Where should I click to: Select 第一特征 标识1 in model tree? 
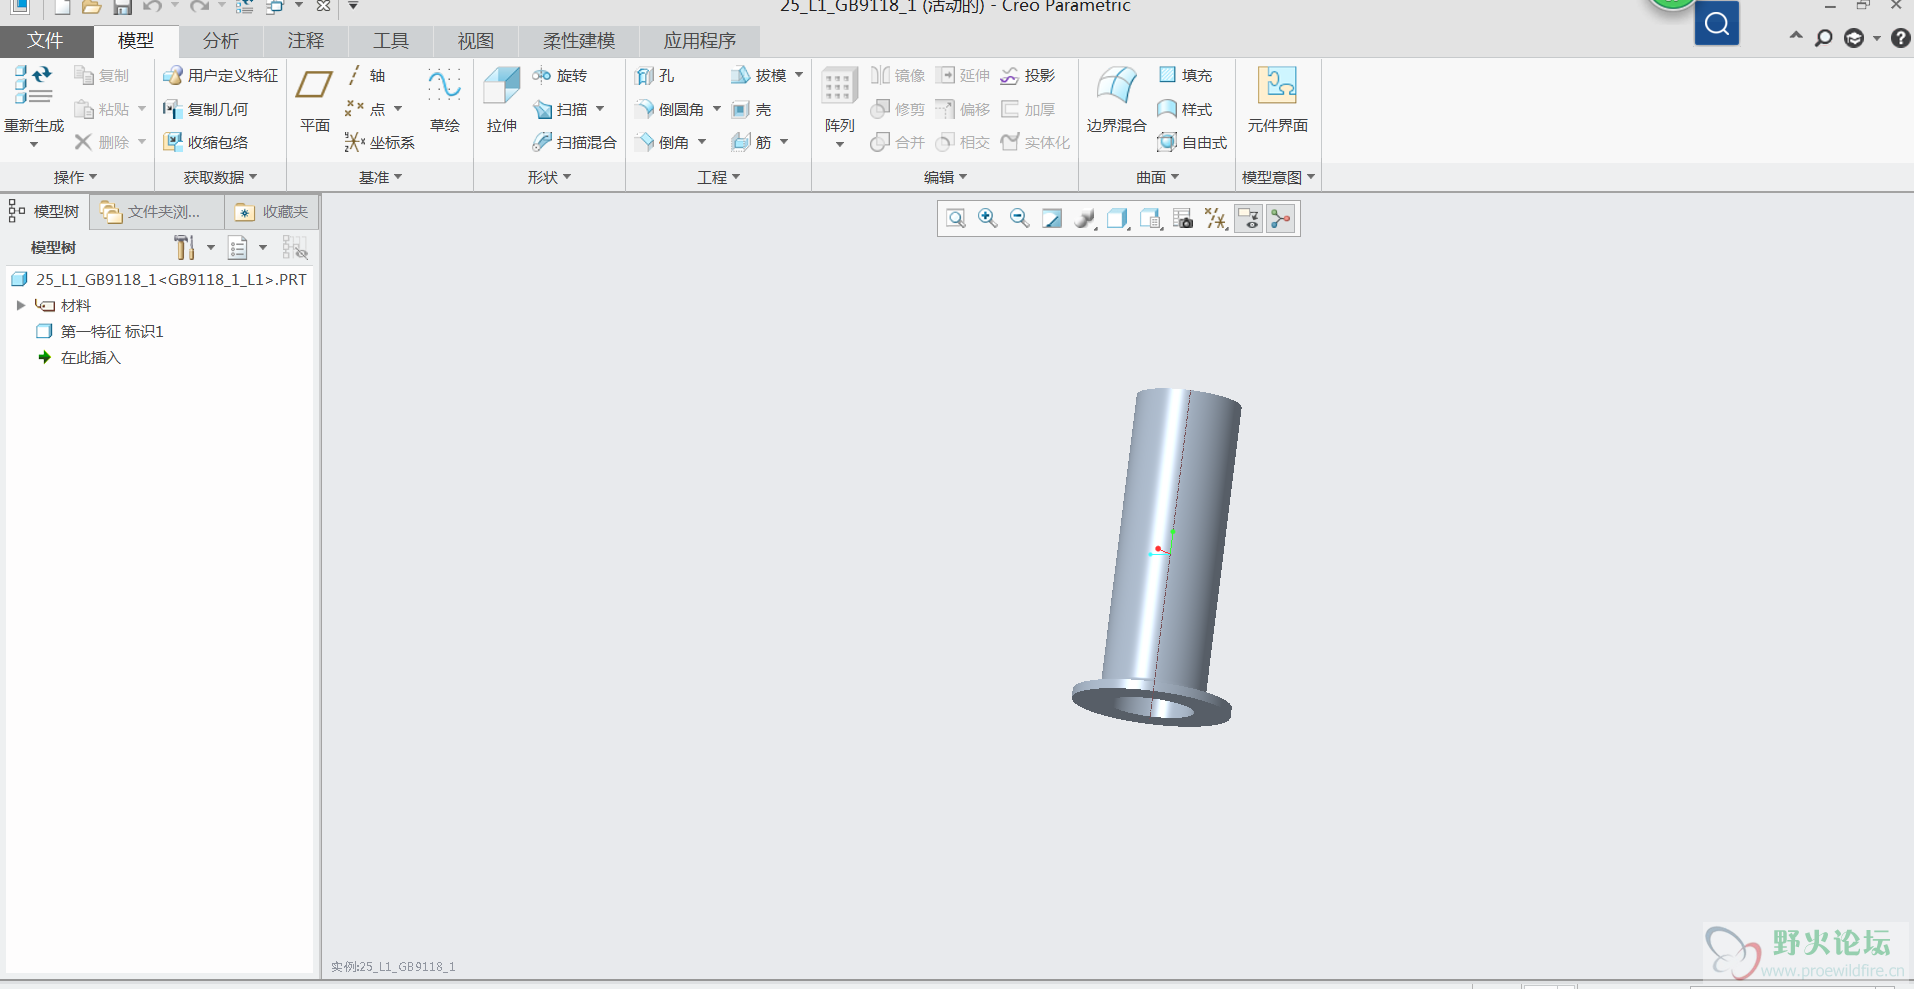100,331
